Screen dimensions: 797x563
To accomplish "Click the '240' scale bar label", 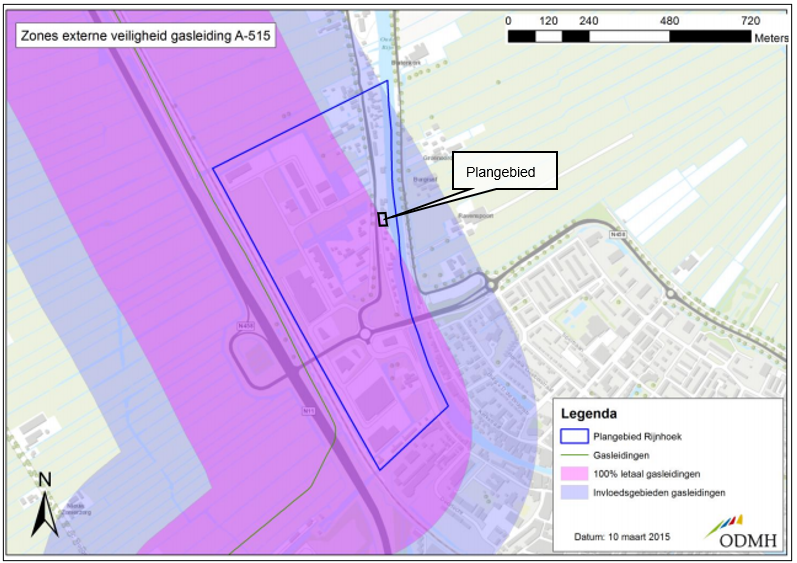I will tap(589, 21).
